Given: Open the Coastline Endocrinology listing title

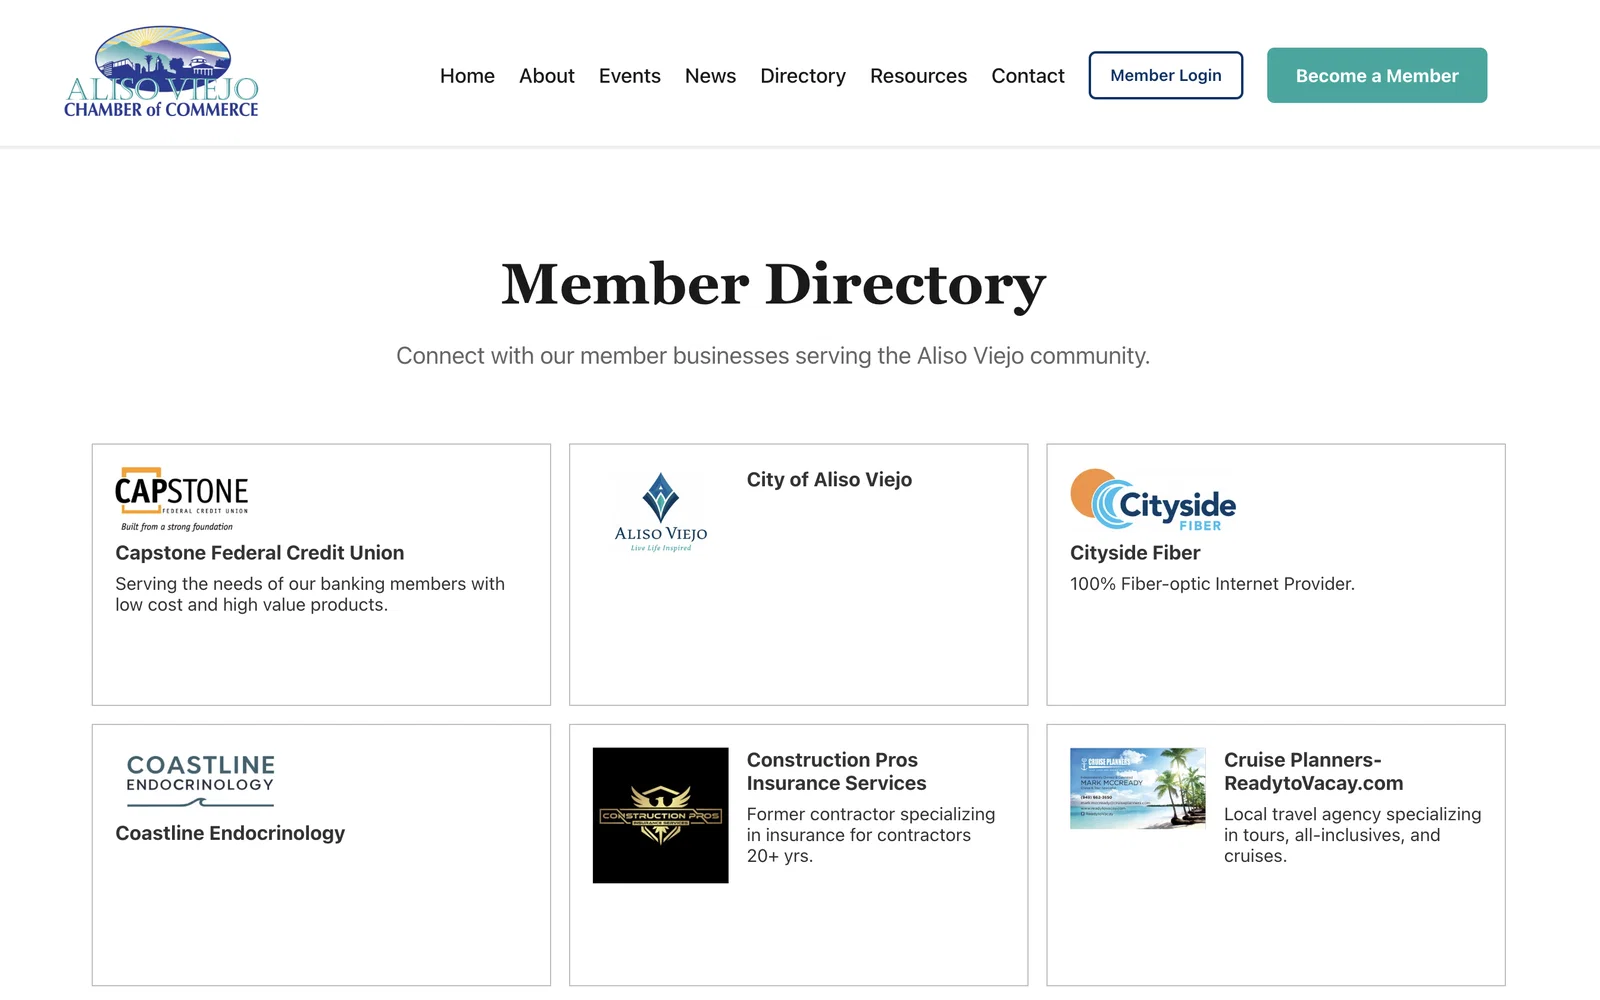Looking at the screenshot, I should click(230, 833).
